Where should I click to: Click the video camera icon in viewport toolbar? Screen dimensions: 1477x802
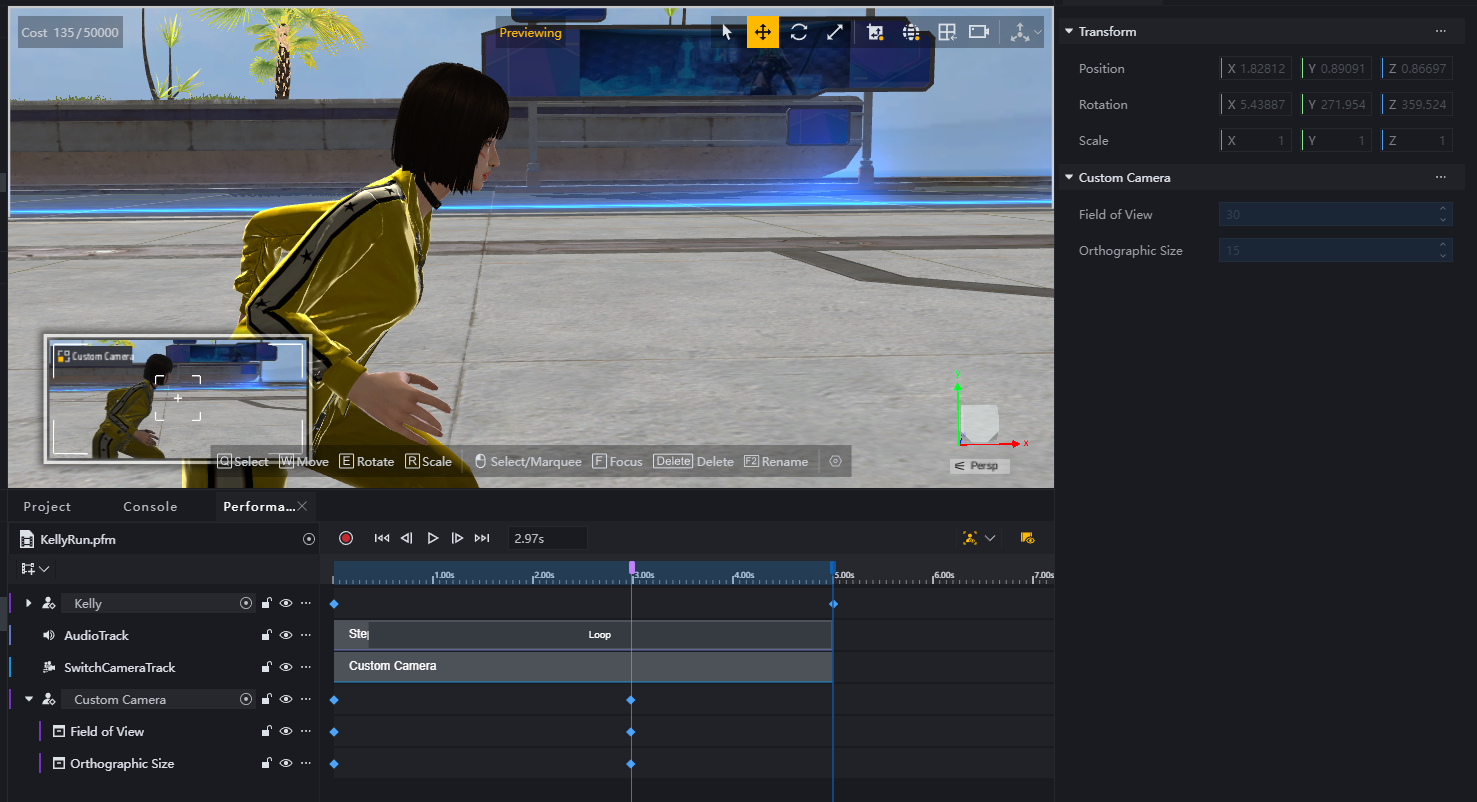tap(979, 32)
